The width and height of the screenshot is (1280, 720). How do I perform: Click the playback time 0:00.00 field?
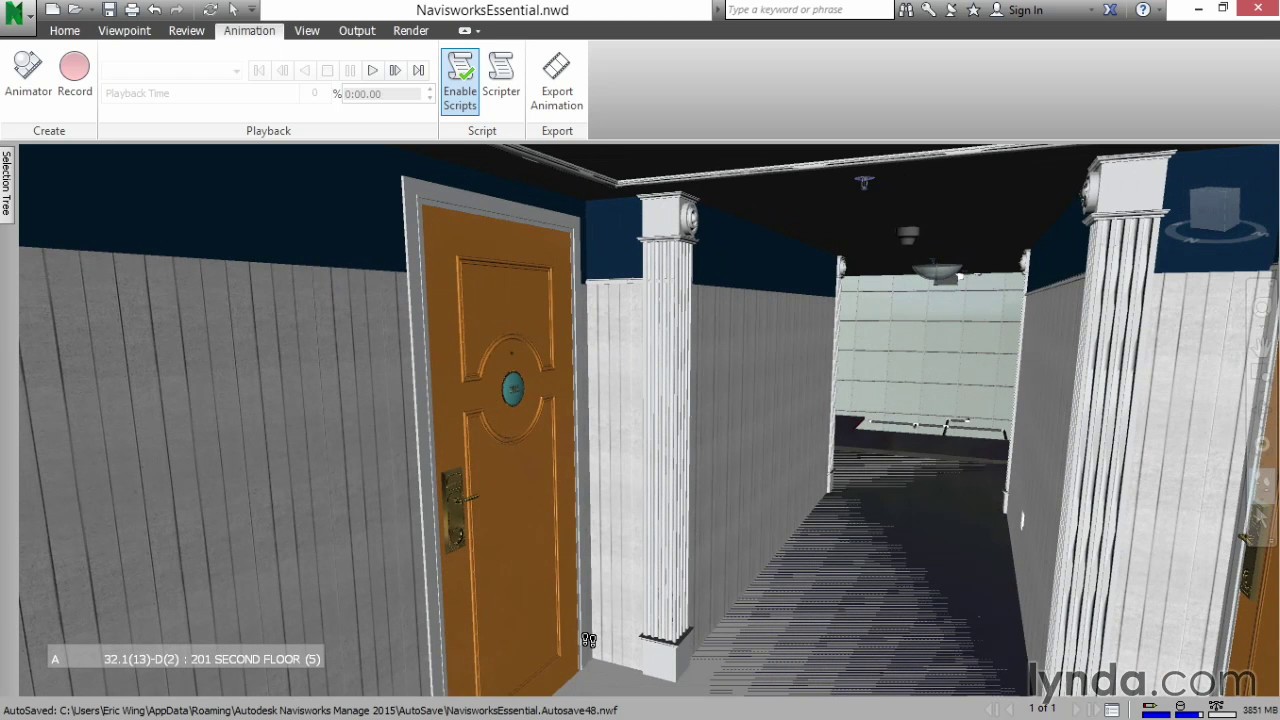382,94
